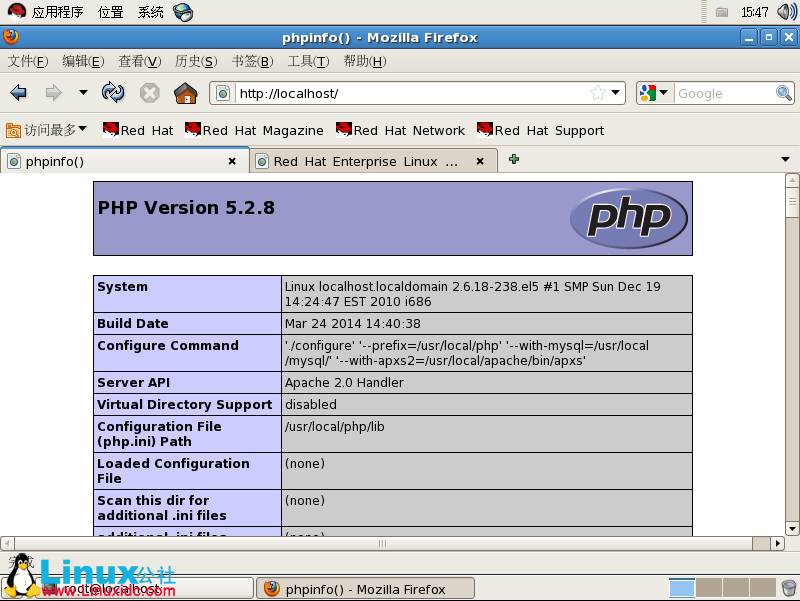Viewport: 800px width, 601px height.
Task: Open the back/forward history dropdown arrow
Action: point(83,93)
